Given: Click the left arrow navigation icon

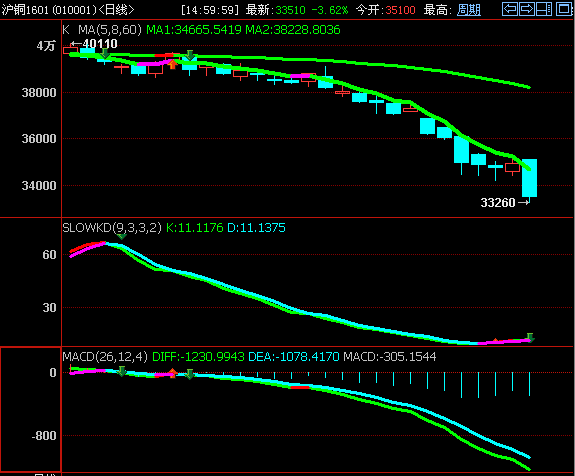Looking at the screenshot, I should (510, 8).
